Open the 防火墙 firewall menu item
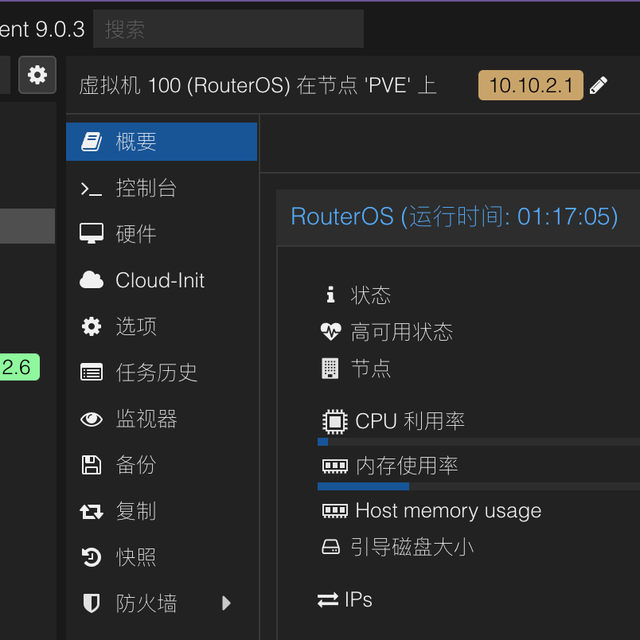This screenshot has width=640, height=640. click(x=161, y=603)
